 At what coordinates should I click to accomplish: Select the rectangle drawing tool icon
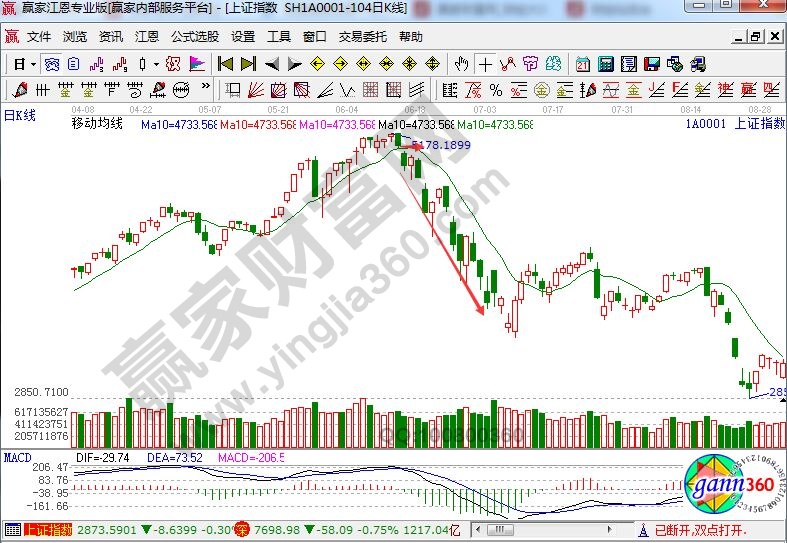tap(232, 90)
